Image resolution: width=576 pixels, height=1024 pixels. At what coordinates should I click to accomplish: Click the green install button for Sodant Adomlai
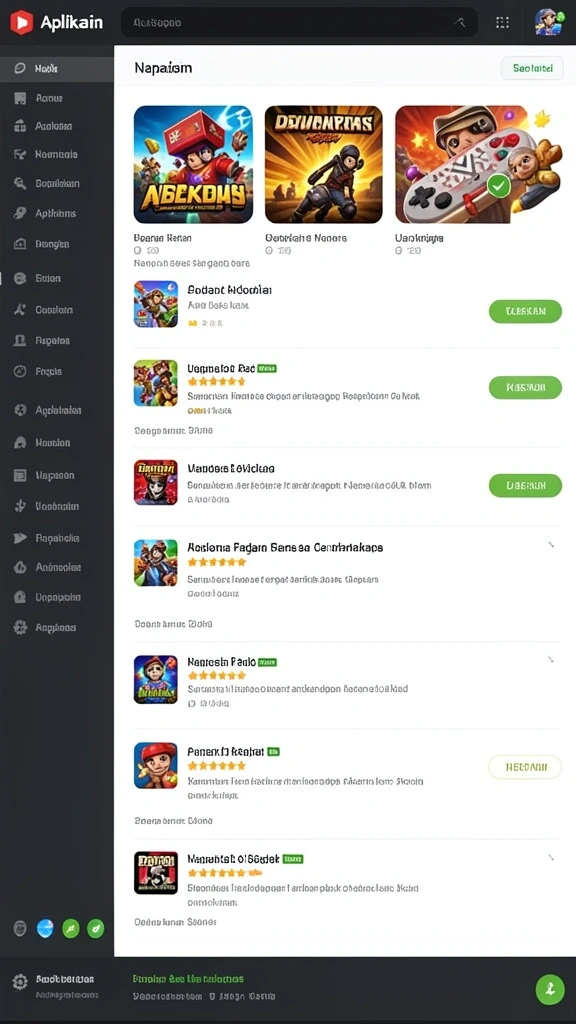coord(525,312)
